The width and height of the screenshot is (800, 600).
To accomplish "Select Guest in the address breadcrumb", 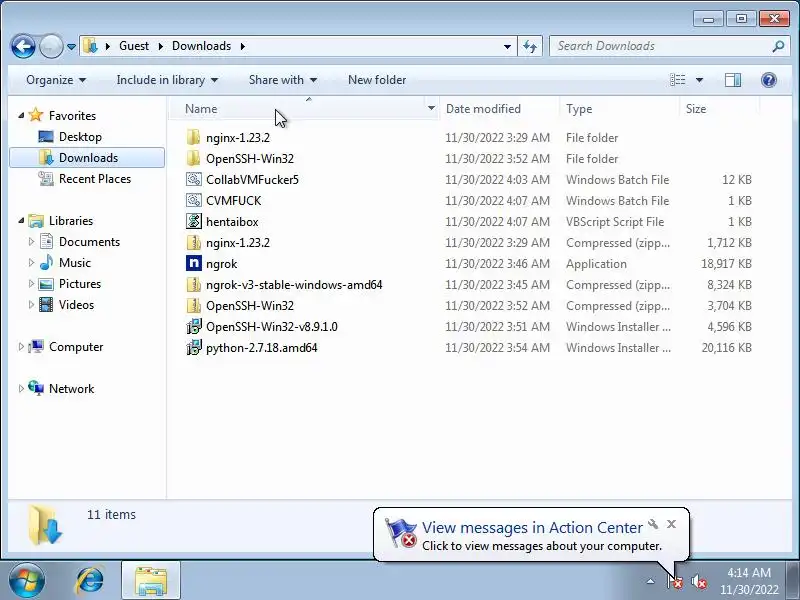I will click(134, 46).
